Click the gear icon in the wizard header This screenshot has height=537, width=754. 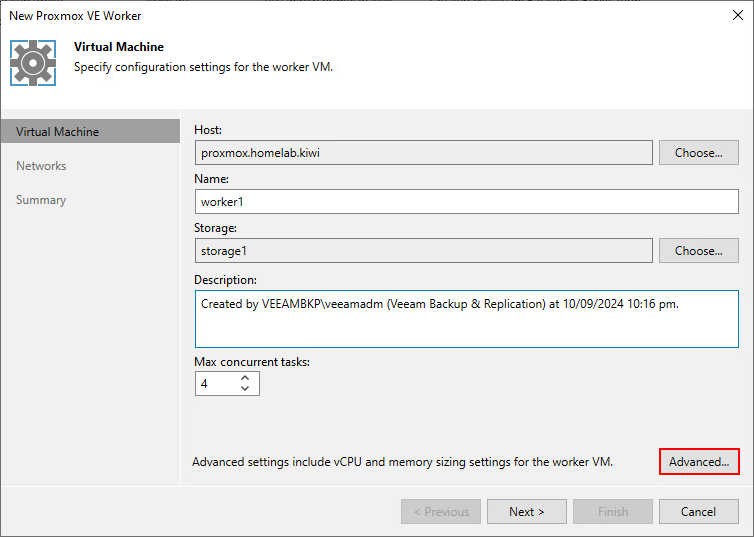pos(33,63)
